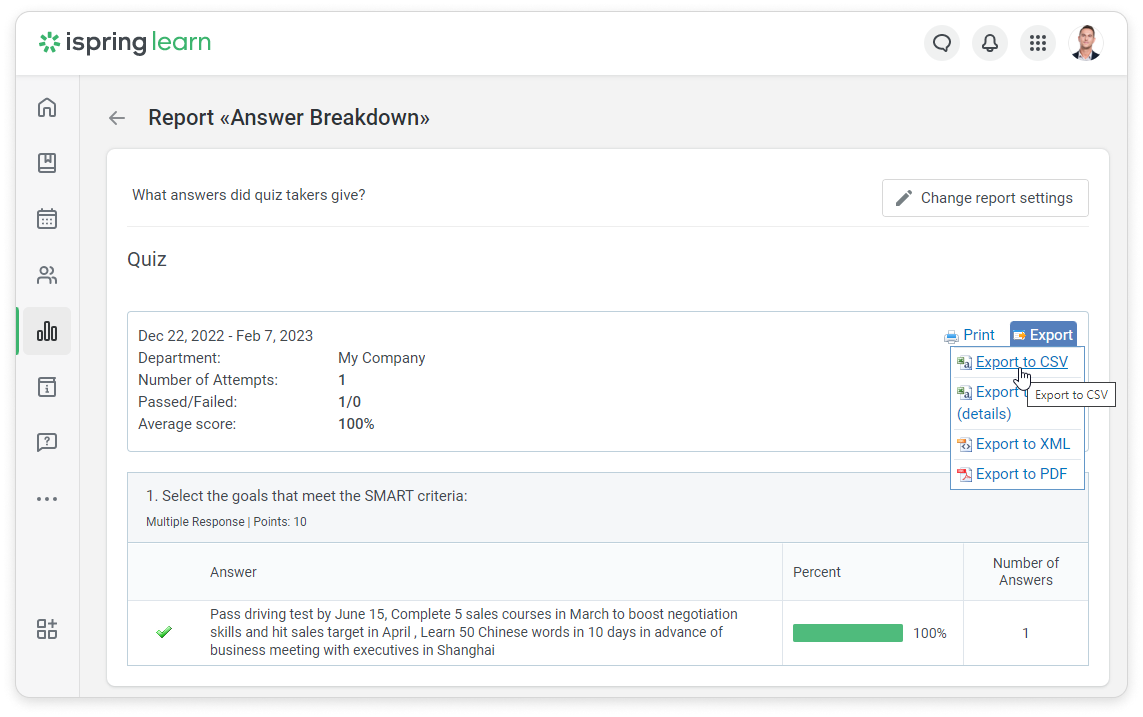Go back using the left arrow
1143x717 pixels.
117,118
